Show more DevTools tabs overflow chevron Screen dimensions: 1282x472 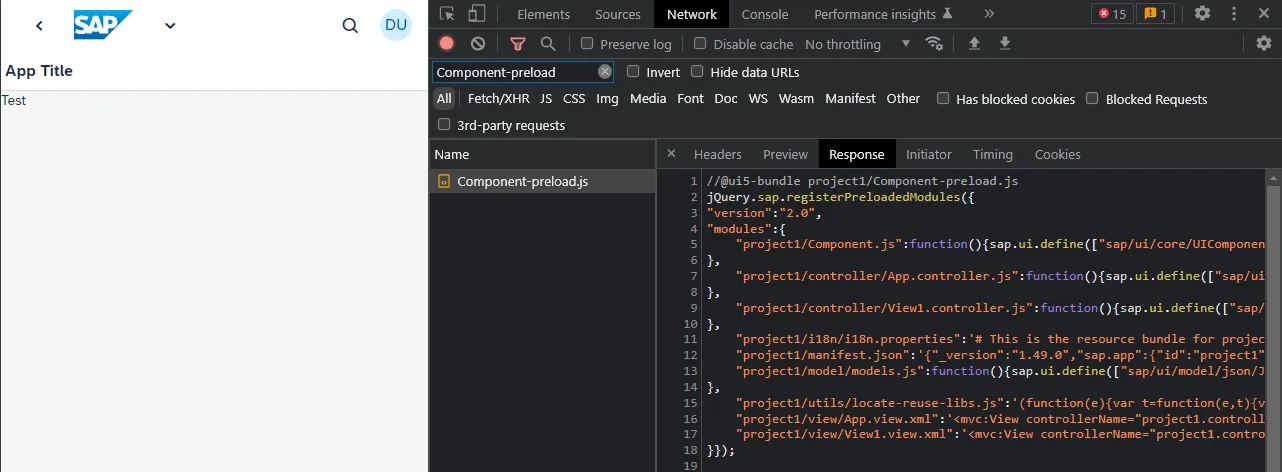[989, 14]
